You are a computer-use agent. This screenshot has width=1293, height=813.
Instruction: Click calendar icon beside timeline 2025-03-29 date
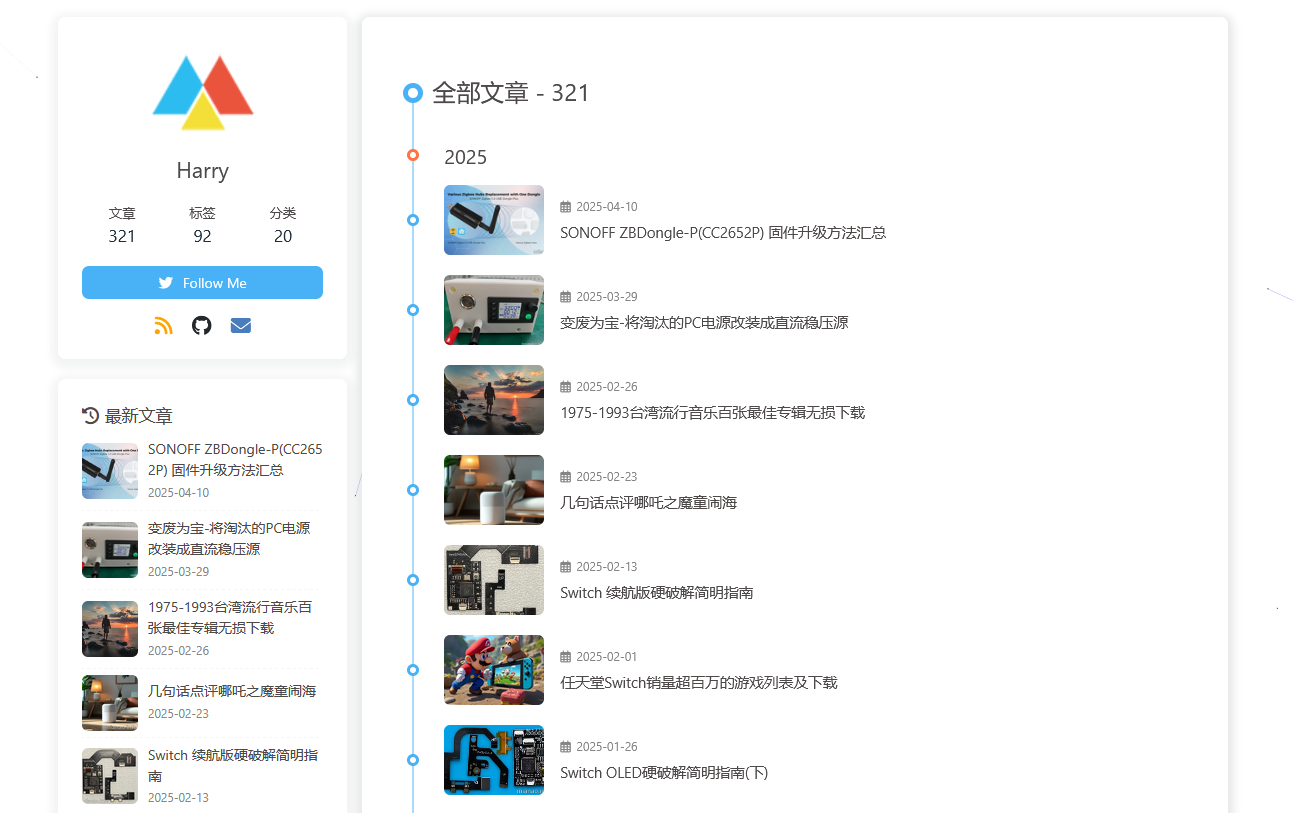(x=566, y=297)
